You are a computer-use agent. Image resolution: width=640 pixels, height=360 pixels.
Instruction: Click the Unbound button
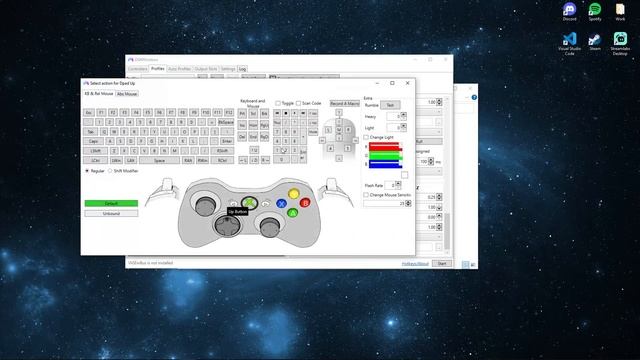click(111, 213)
